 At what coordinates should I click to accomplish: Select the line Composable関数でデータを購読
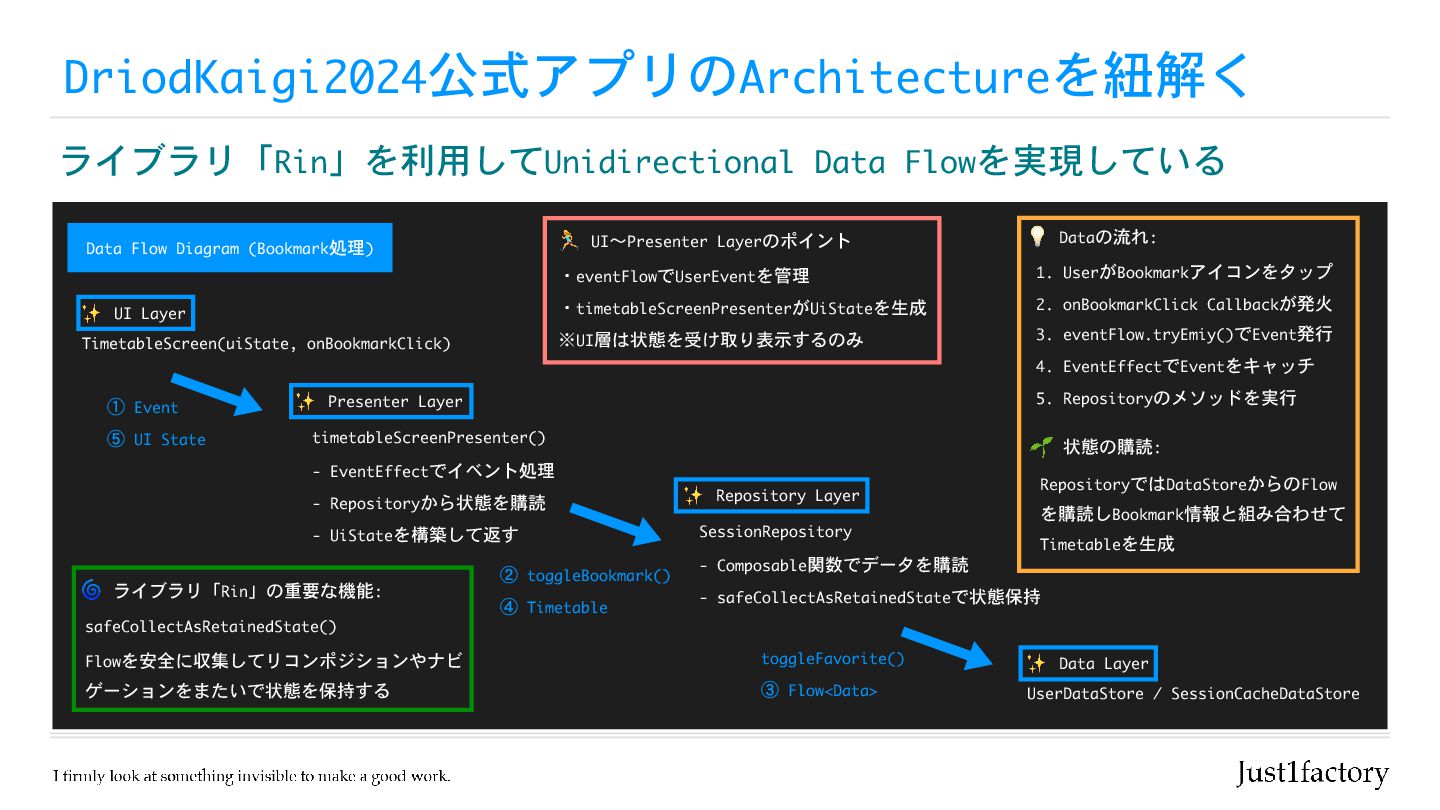coord(834,565)
